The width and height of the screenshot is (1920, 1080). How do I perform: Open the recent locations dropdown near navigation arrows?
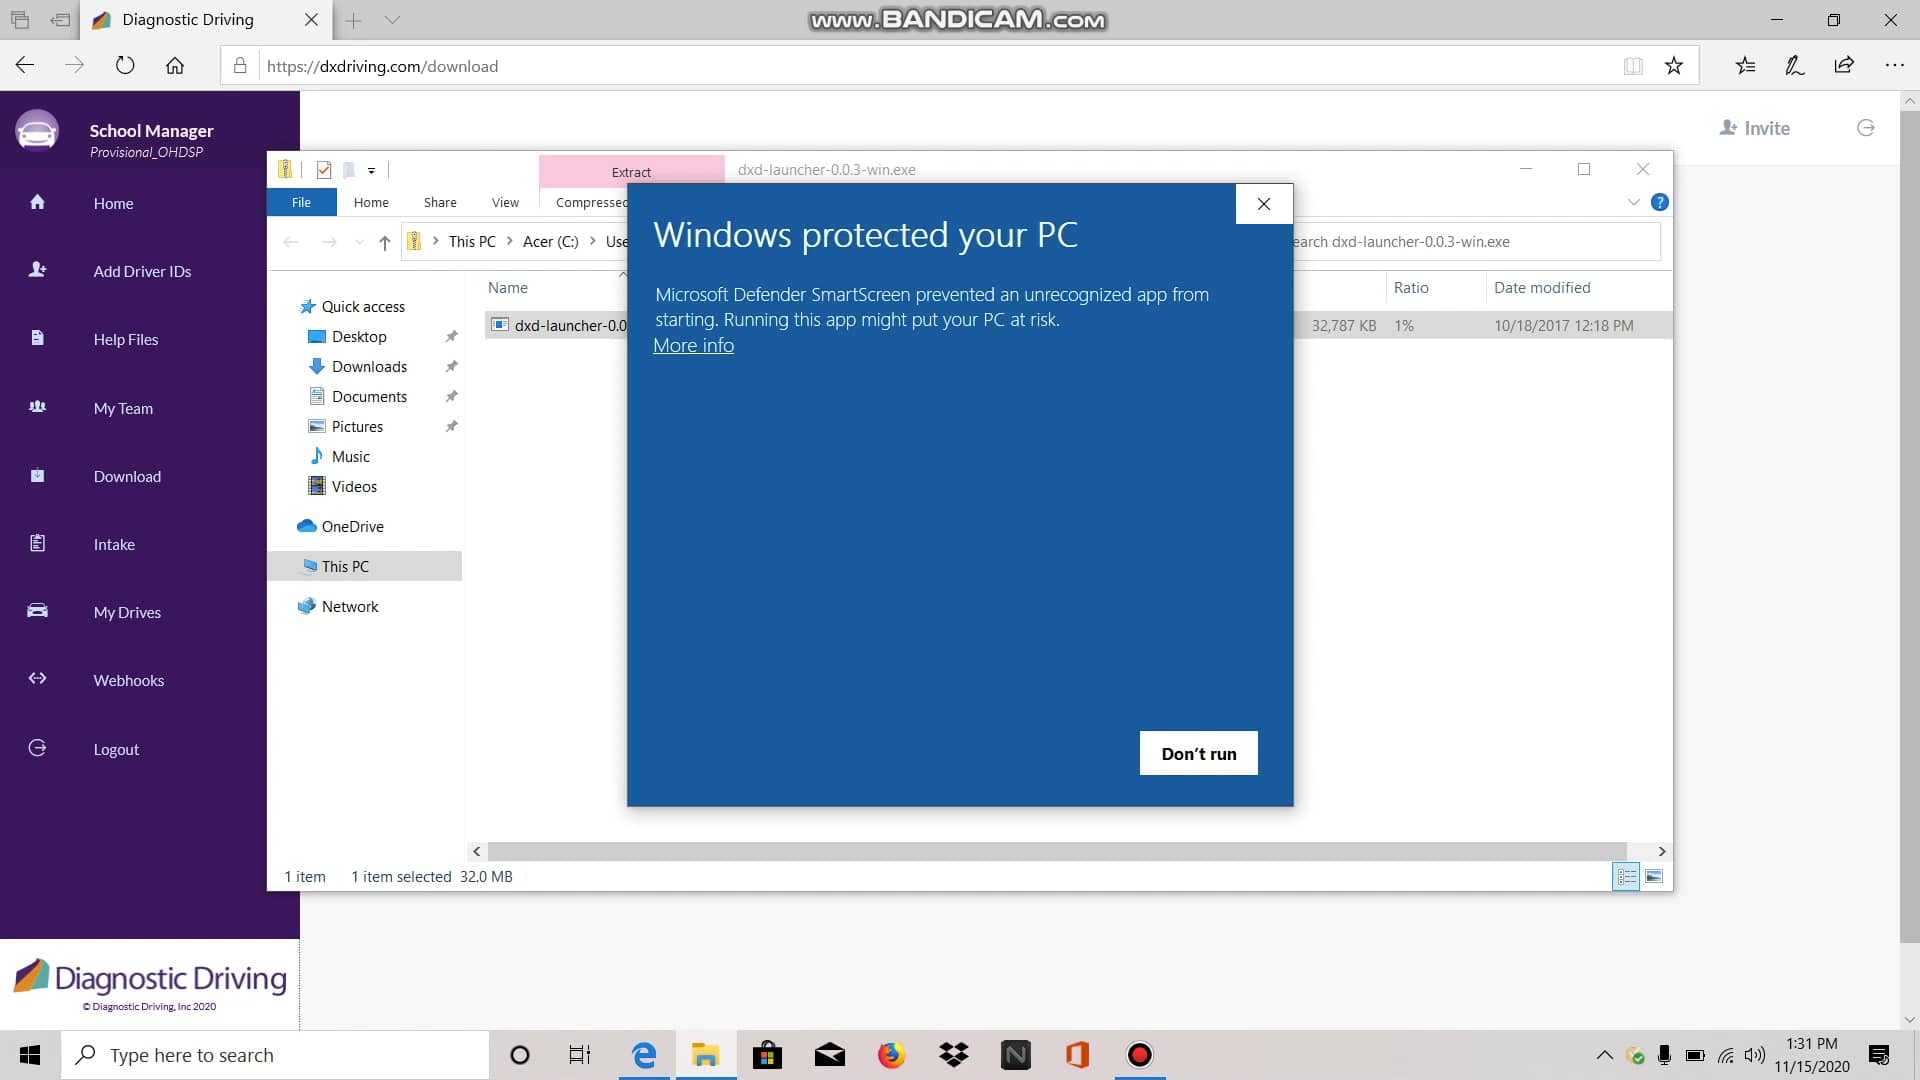[x=358, y=242]
